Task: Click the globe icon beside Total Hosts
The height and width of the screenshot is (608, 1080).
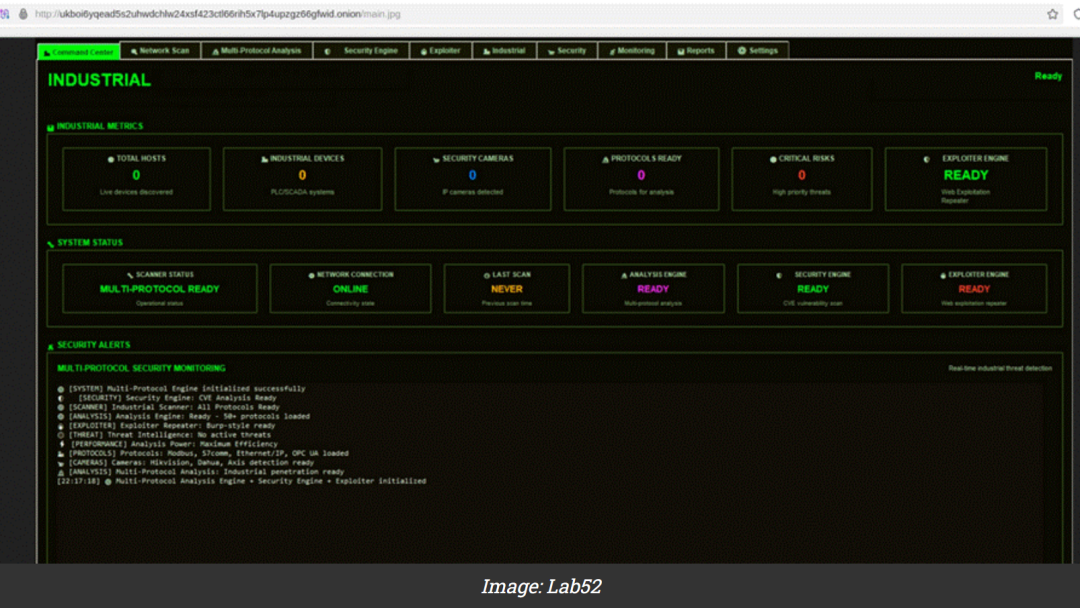Action: coord(111,159)
